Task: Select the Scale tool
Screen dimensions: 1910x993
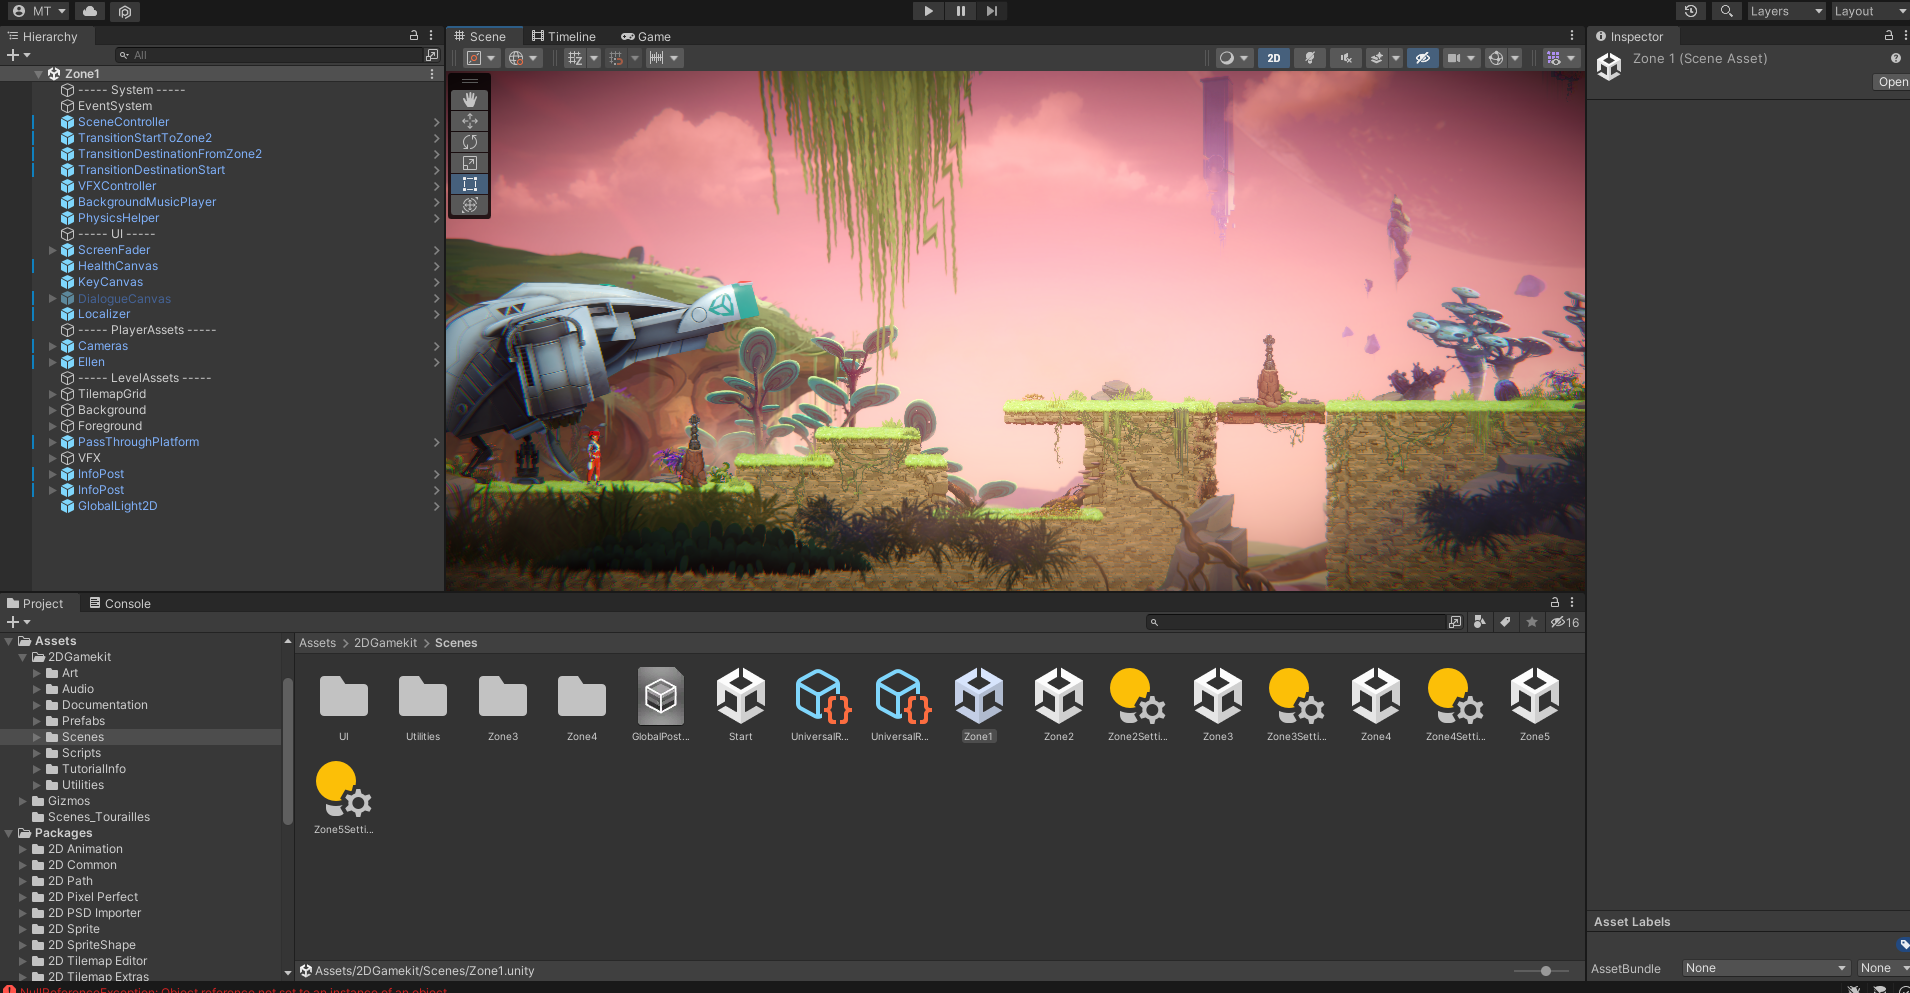Action: [470, 163]
